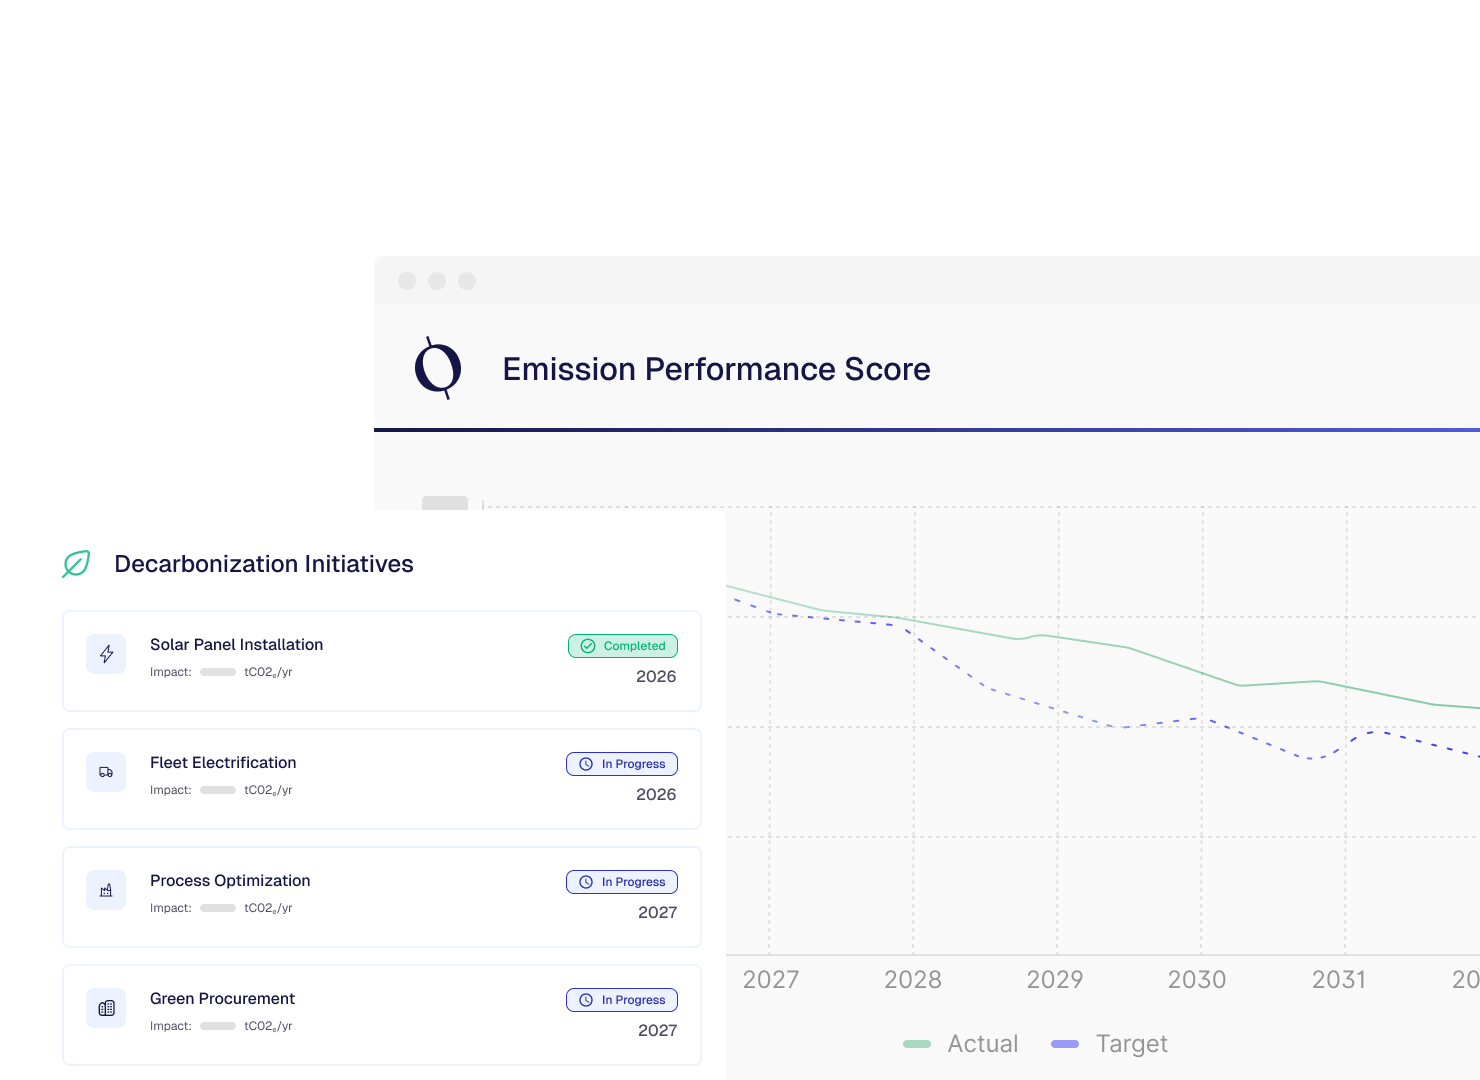This screenshot has height=1080, width=1480.
Task: Toggle the Actual series in the chart legend
Action: click(960, 1043)
